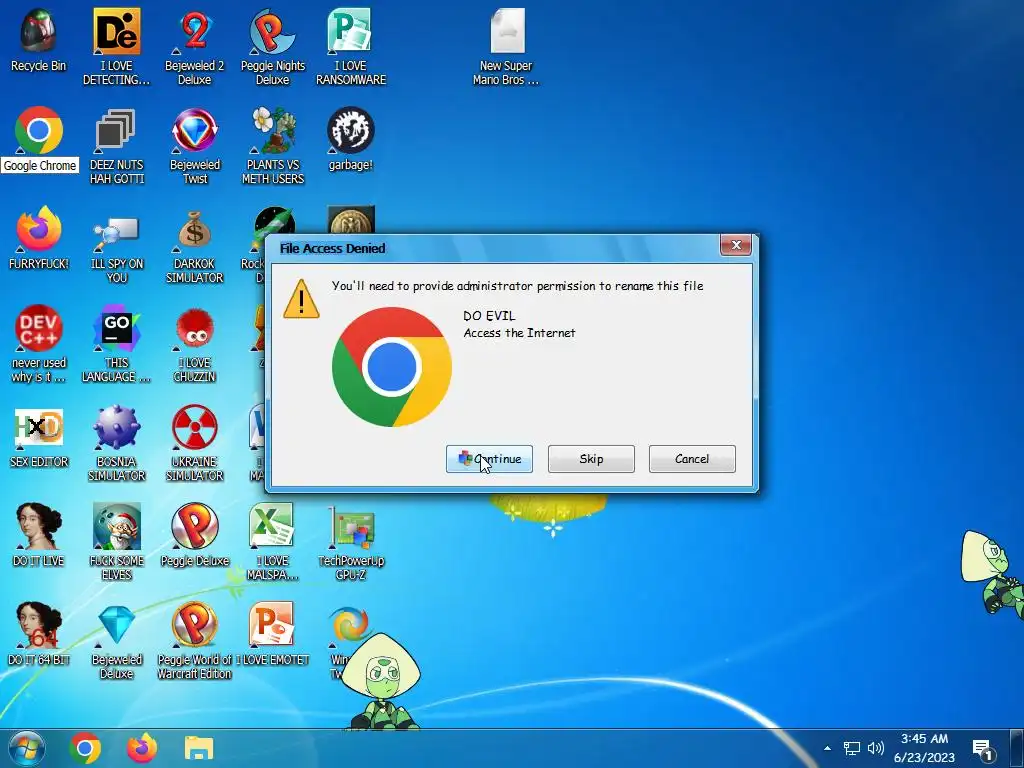
Task: Click Continue in File Access Denied dialog
Action: coord(489,459)
